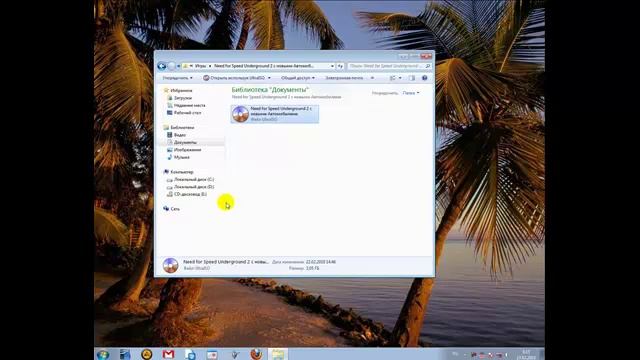Expand the Открыть с помощью UltraISO arrow
Screen dimensions: 640x360
(269, 78)
